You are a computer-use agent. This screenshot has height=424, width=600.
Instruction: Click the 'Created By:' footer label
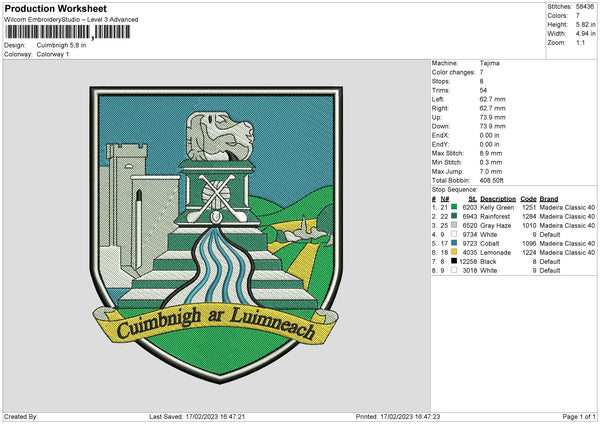pos(21,416)
